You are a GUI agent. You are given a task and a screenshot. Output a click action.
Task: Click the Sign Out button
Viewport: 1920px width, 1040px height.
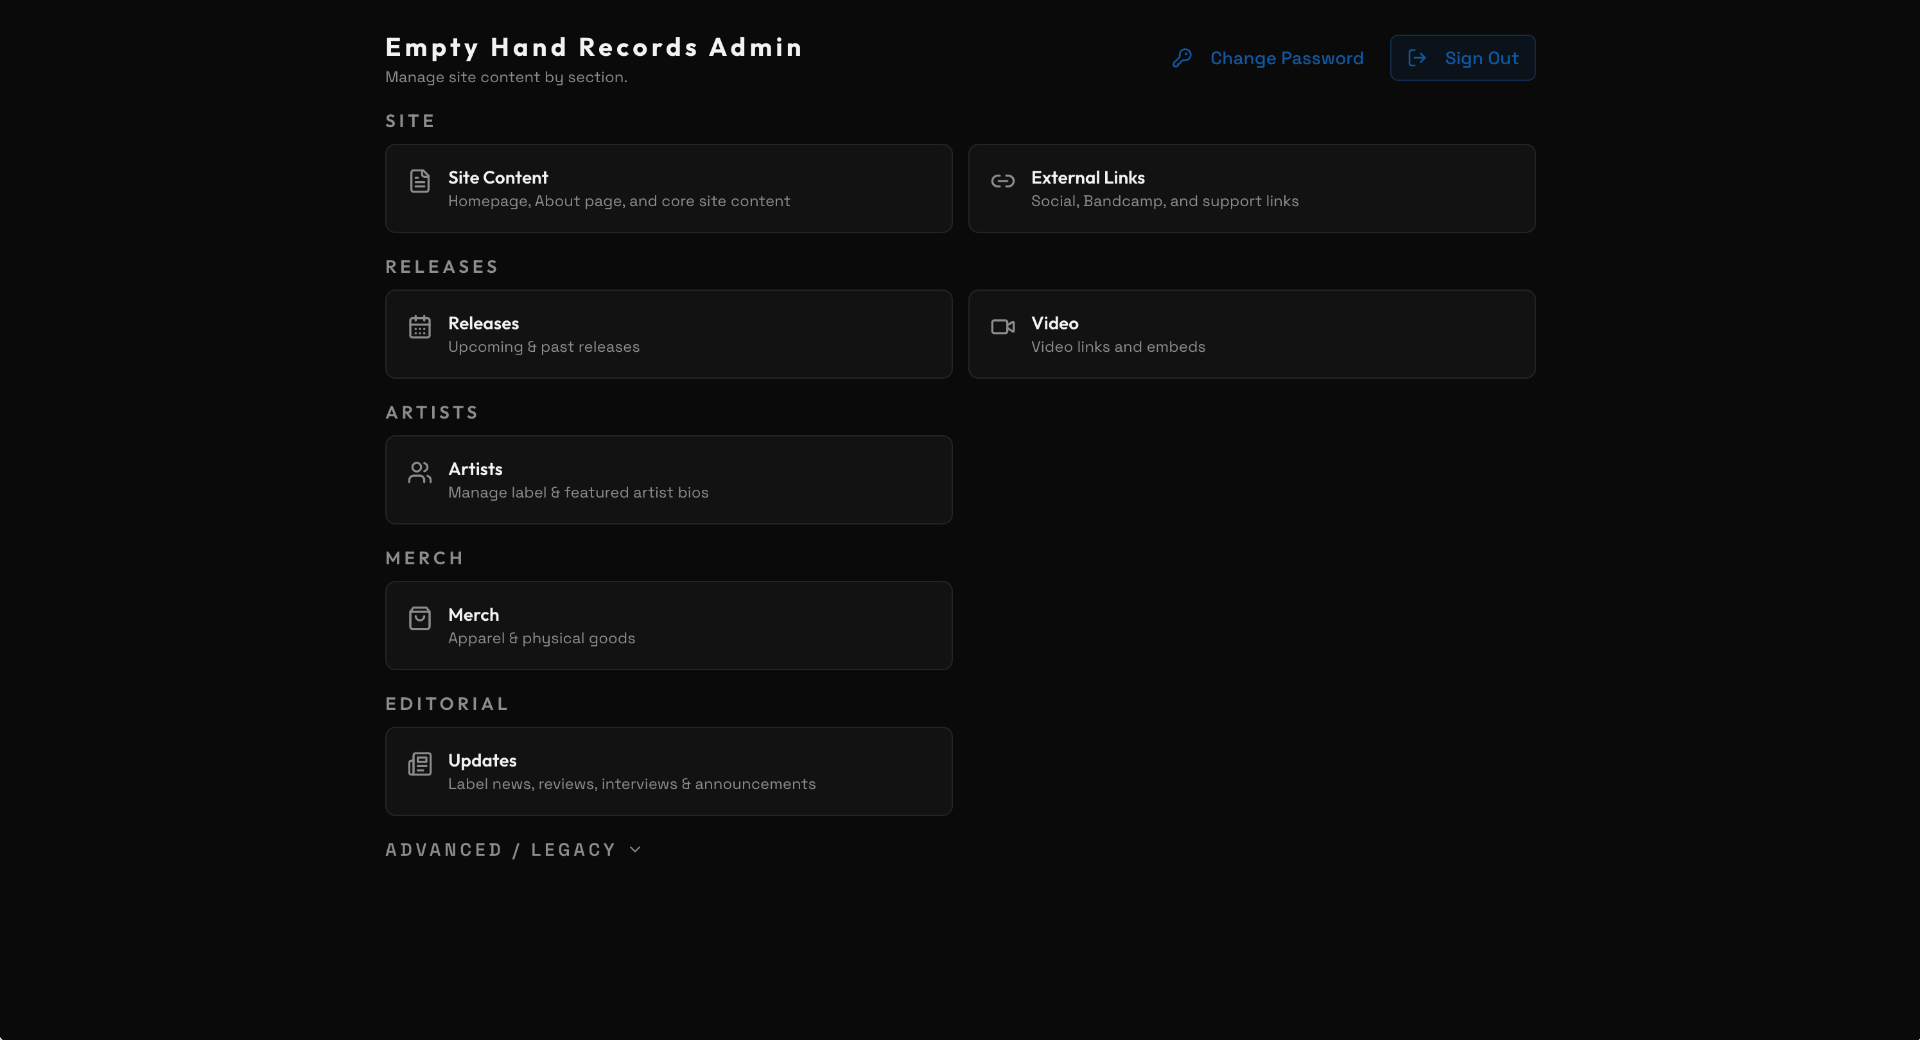[1462, 58]
